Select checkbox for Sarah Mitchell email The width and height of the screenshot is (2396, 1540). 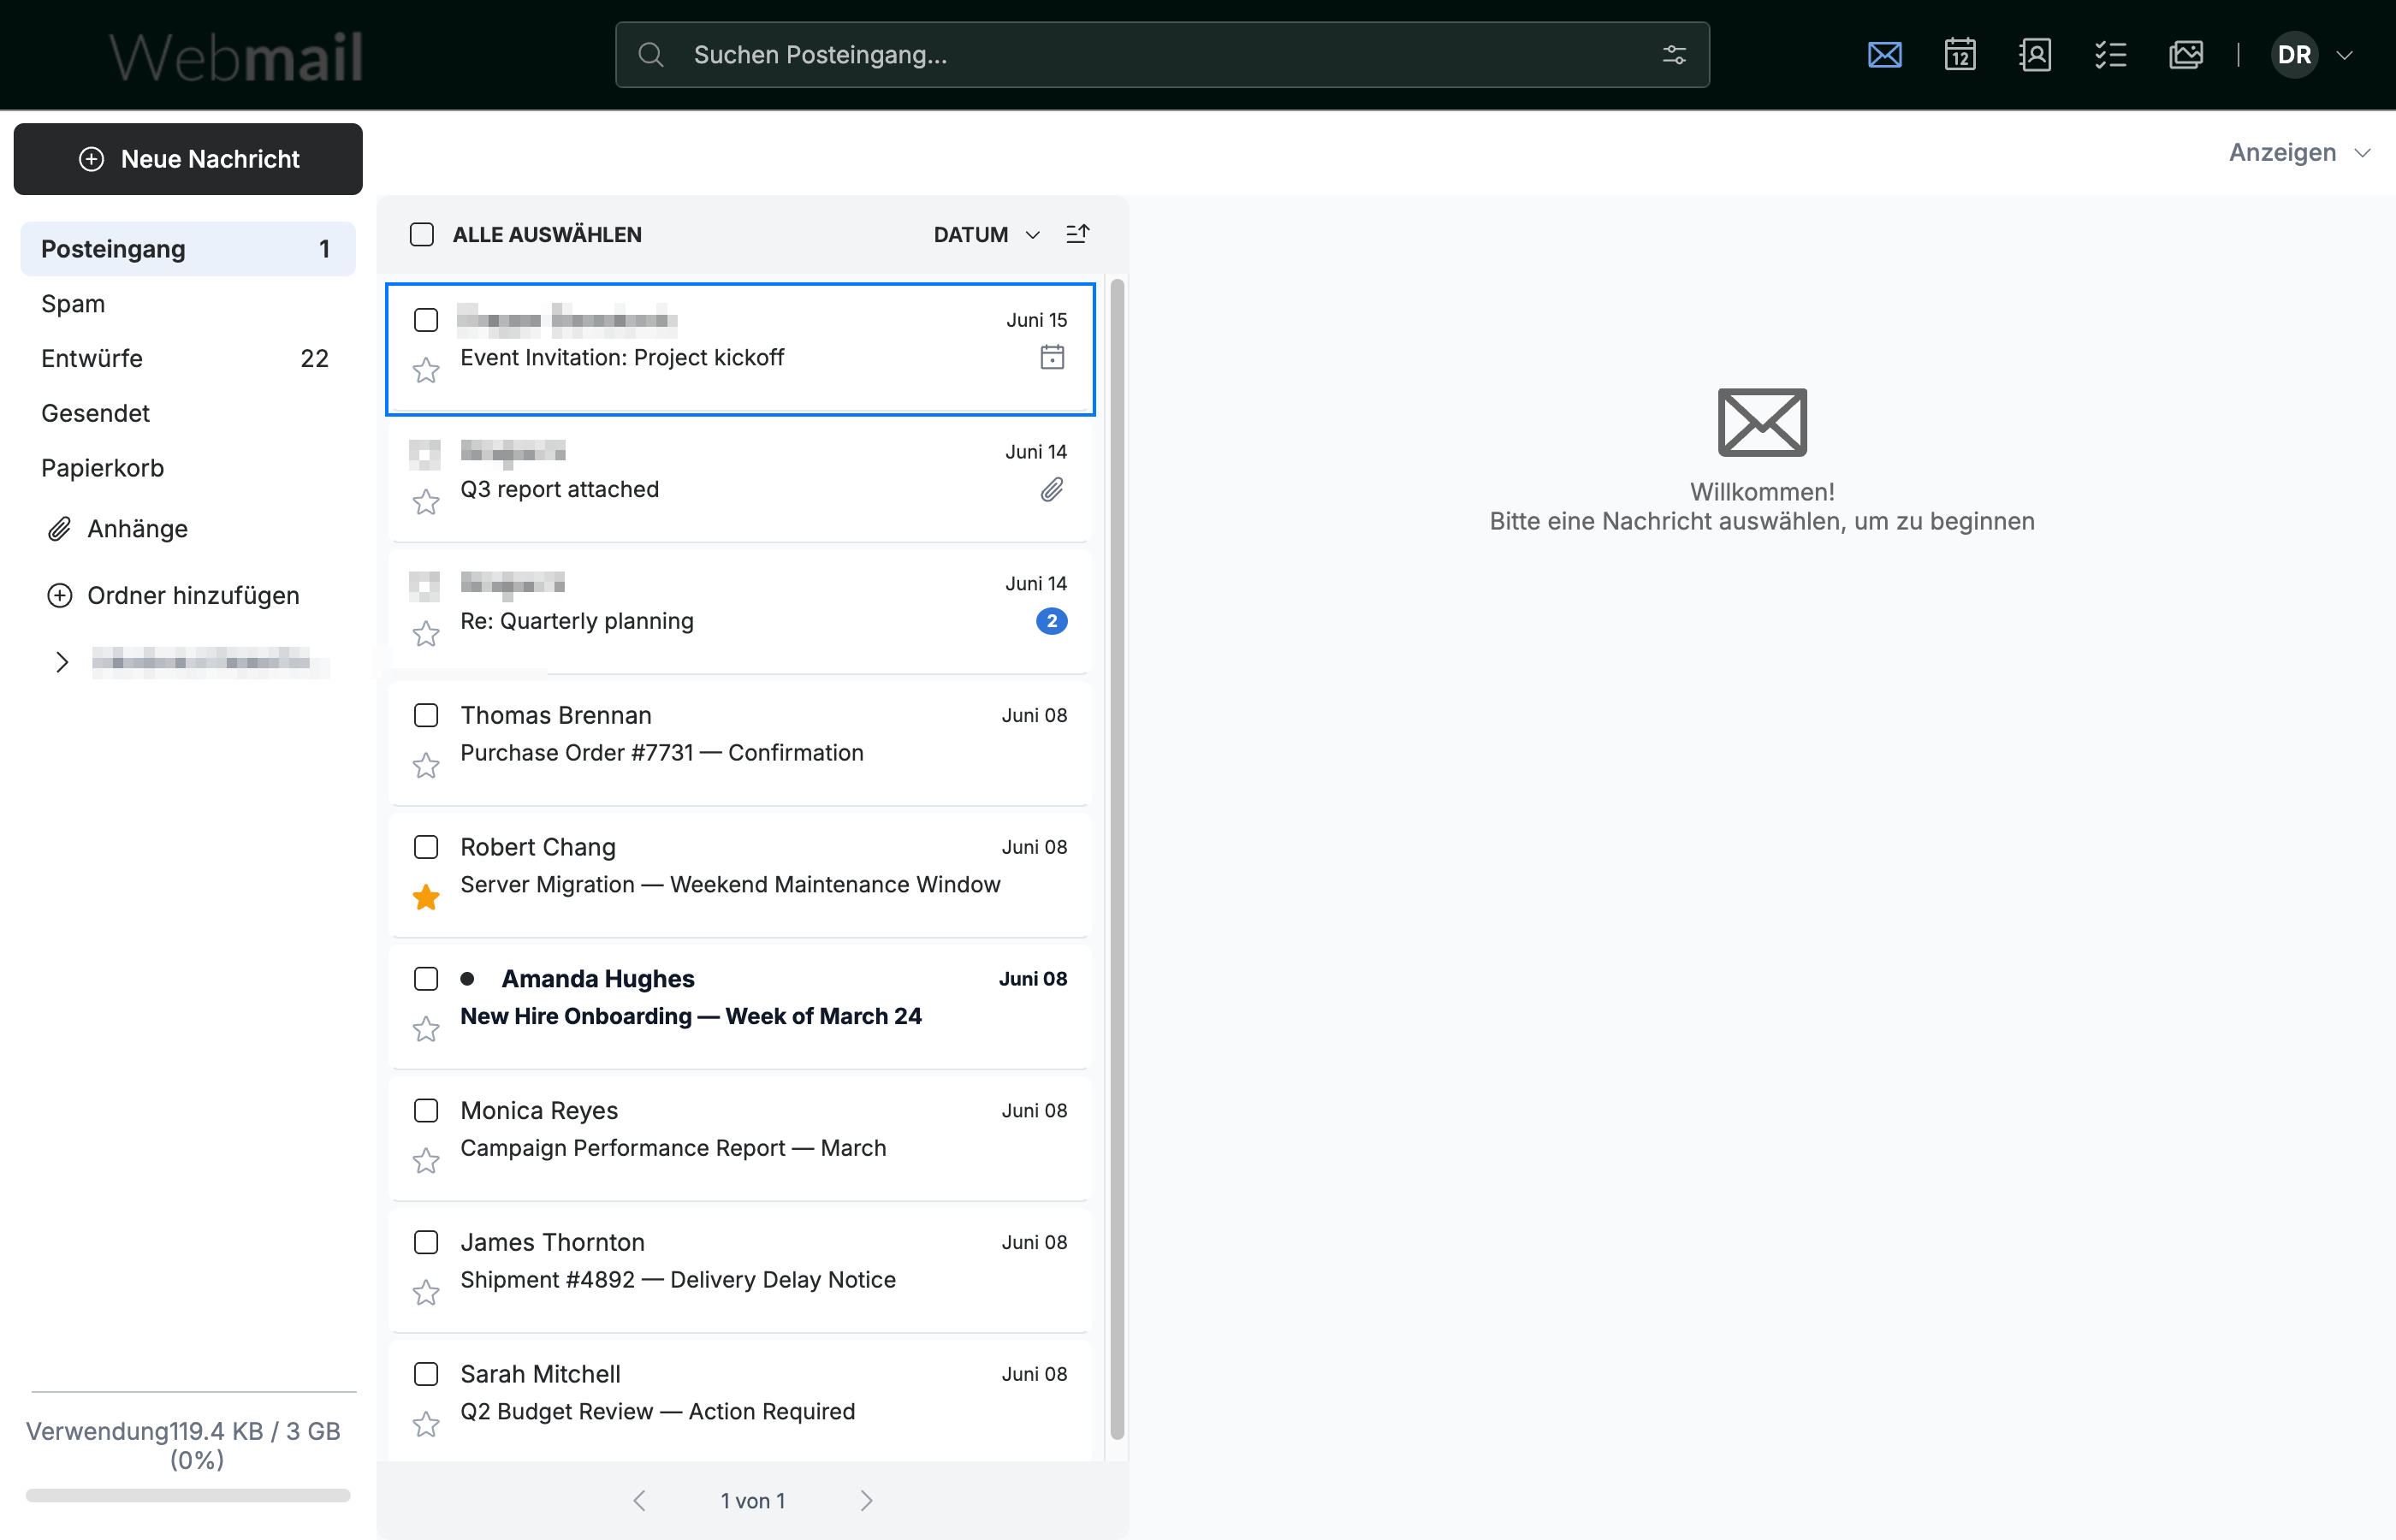point(426,1374)
